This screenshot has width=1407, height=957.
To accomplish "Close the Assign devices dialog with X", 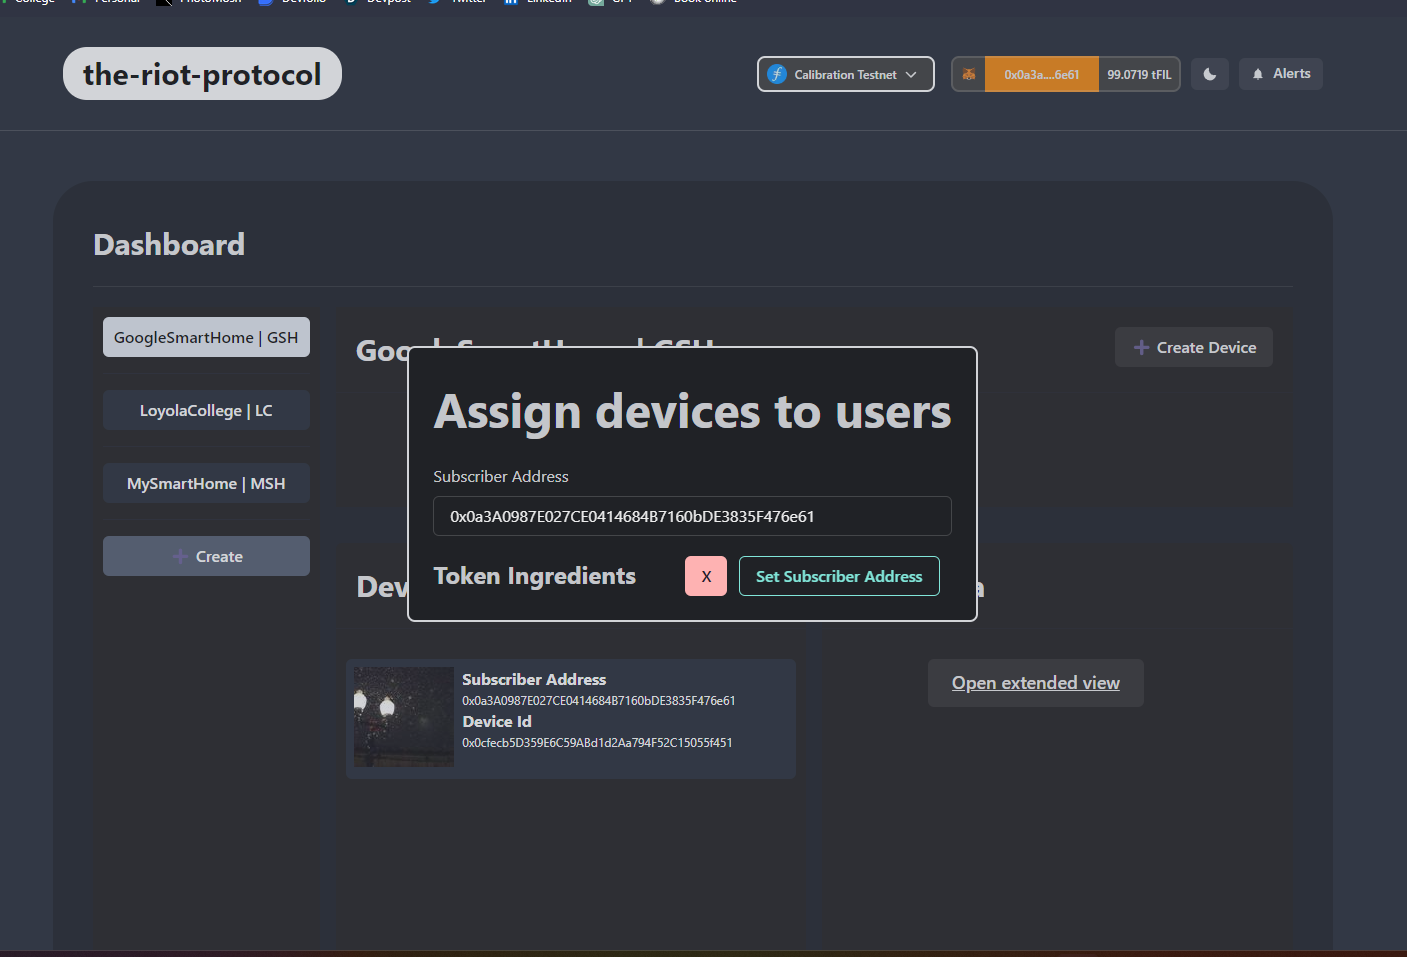I will coord(705,576).
